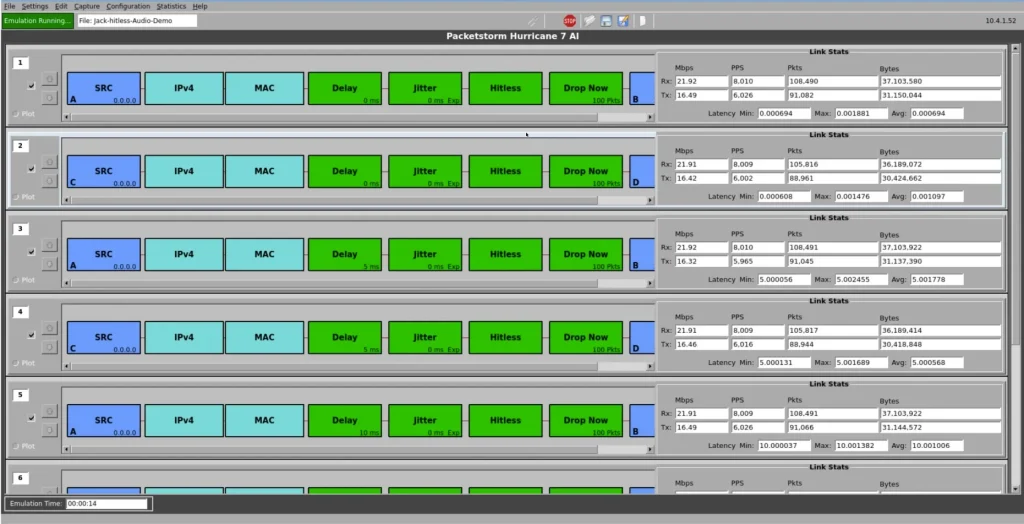This screenshot has height=524, width=1024.
Task: Click the link number 4 label box
Action: tap(20, 312)
